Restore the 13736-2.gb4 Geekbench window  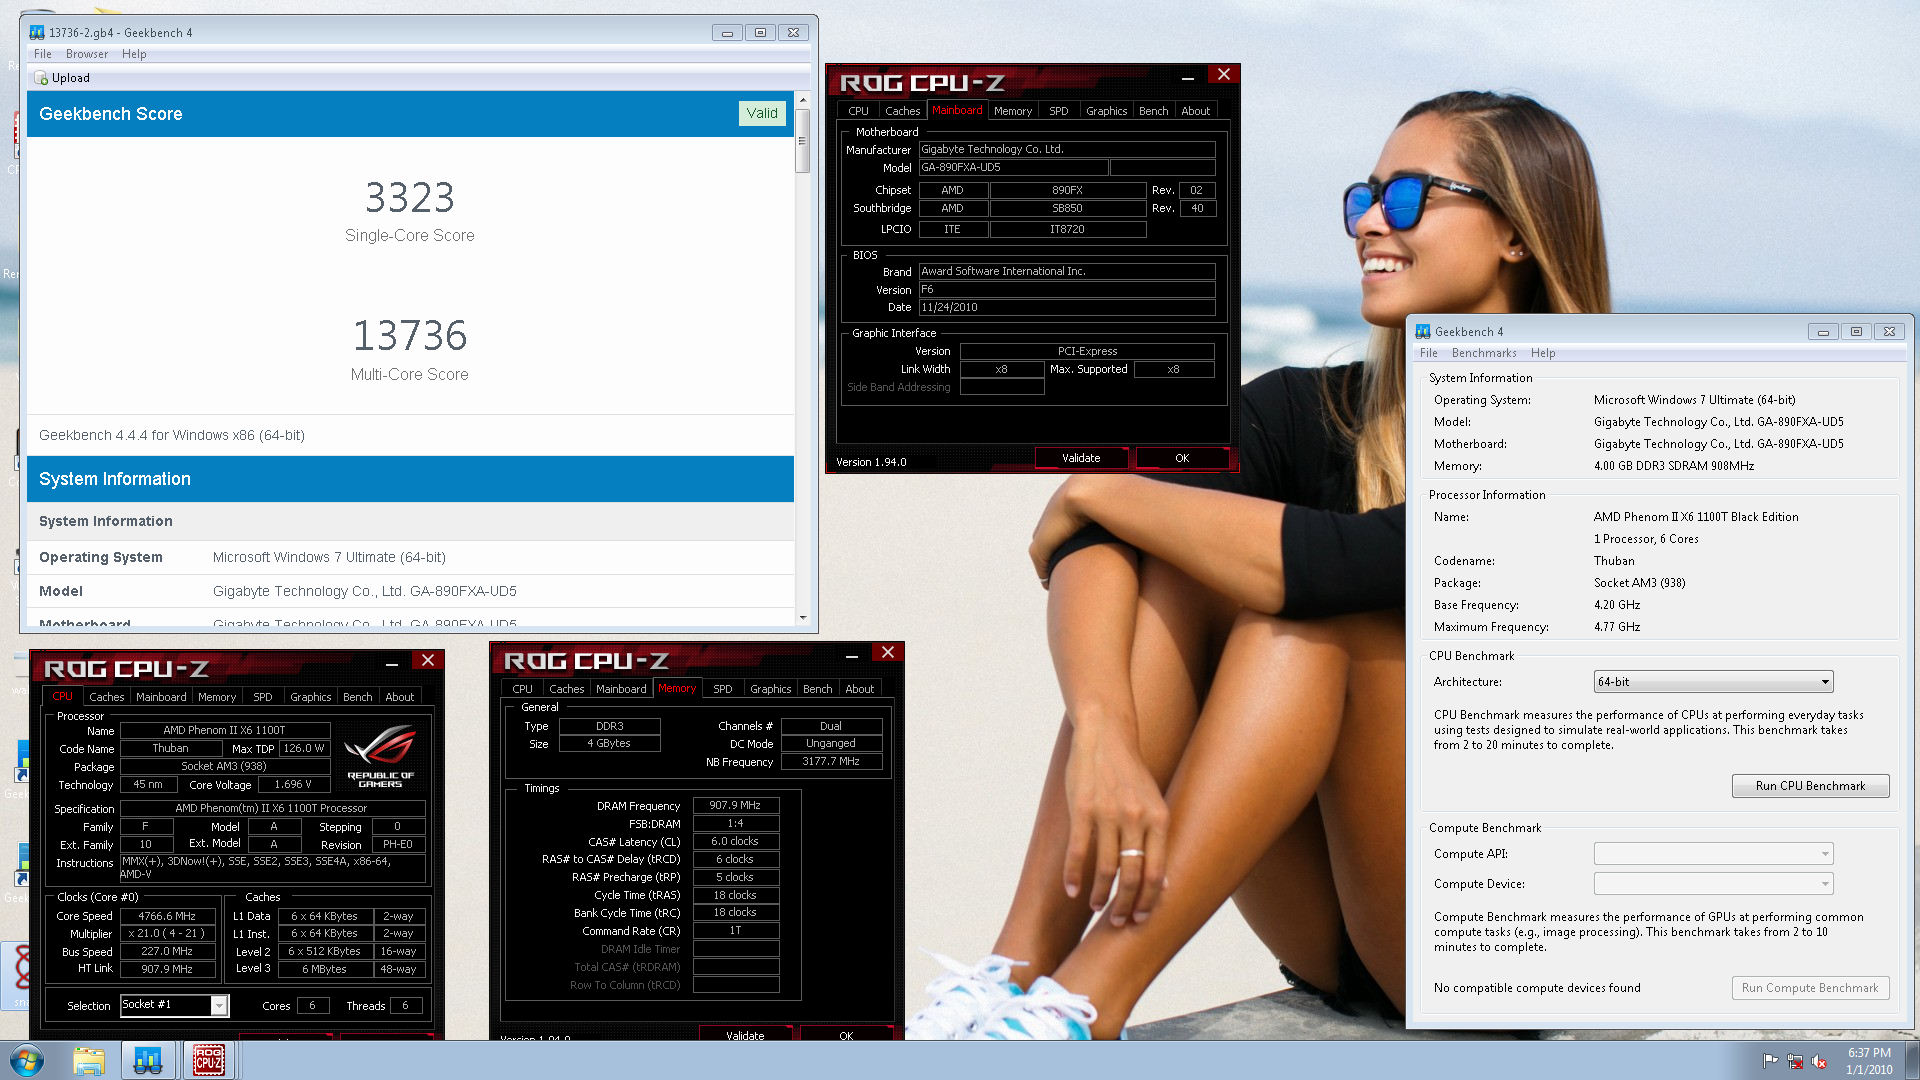pos(760,33)
